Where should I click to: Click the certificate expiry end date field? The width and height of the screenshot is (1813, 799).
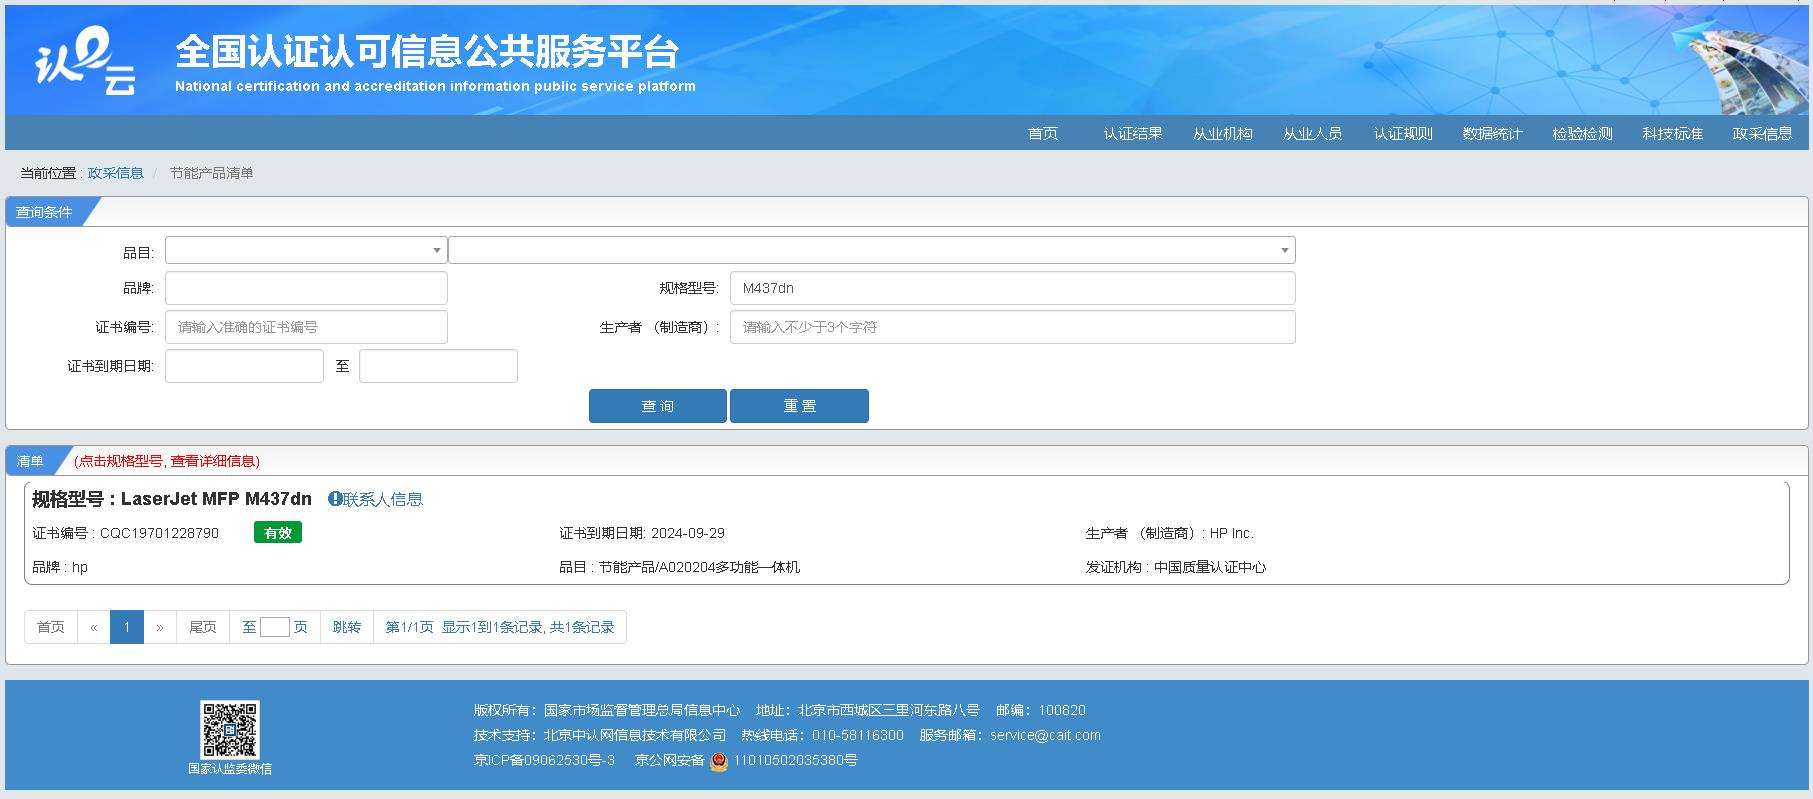(438, 366)
